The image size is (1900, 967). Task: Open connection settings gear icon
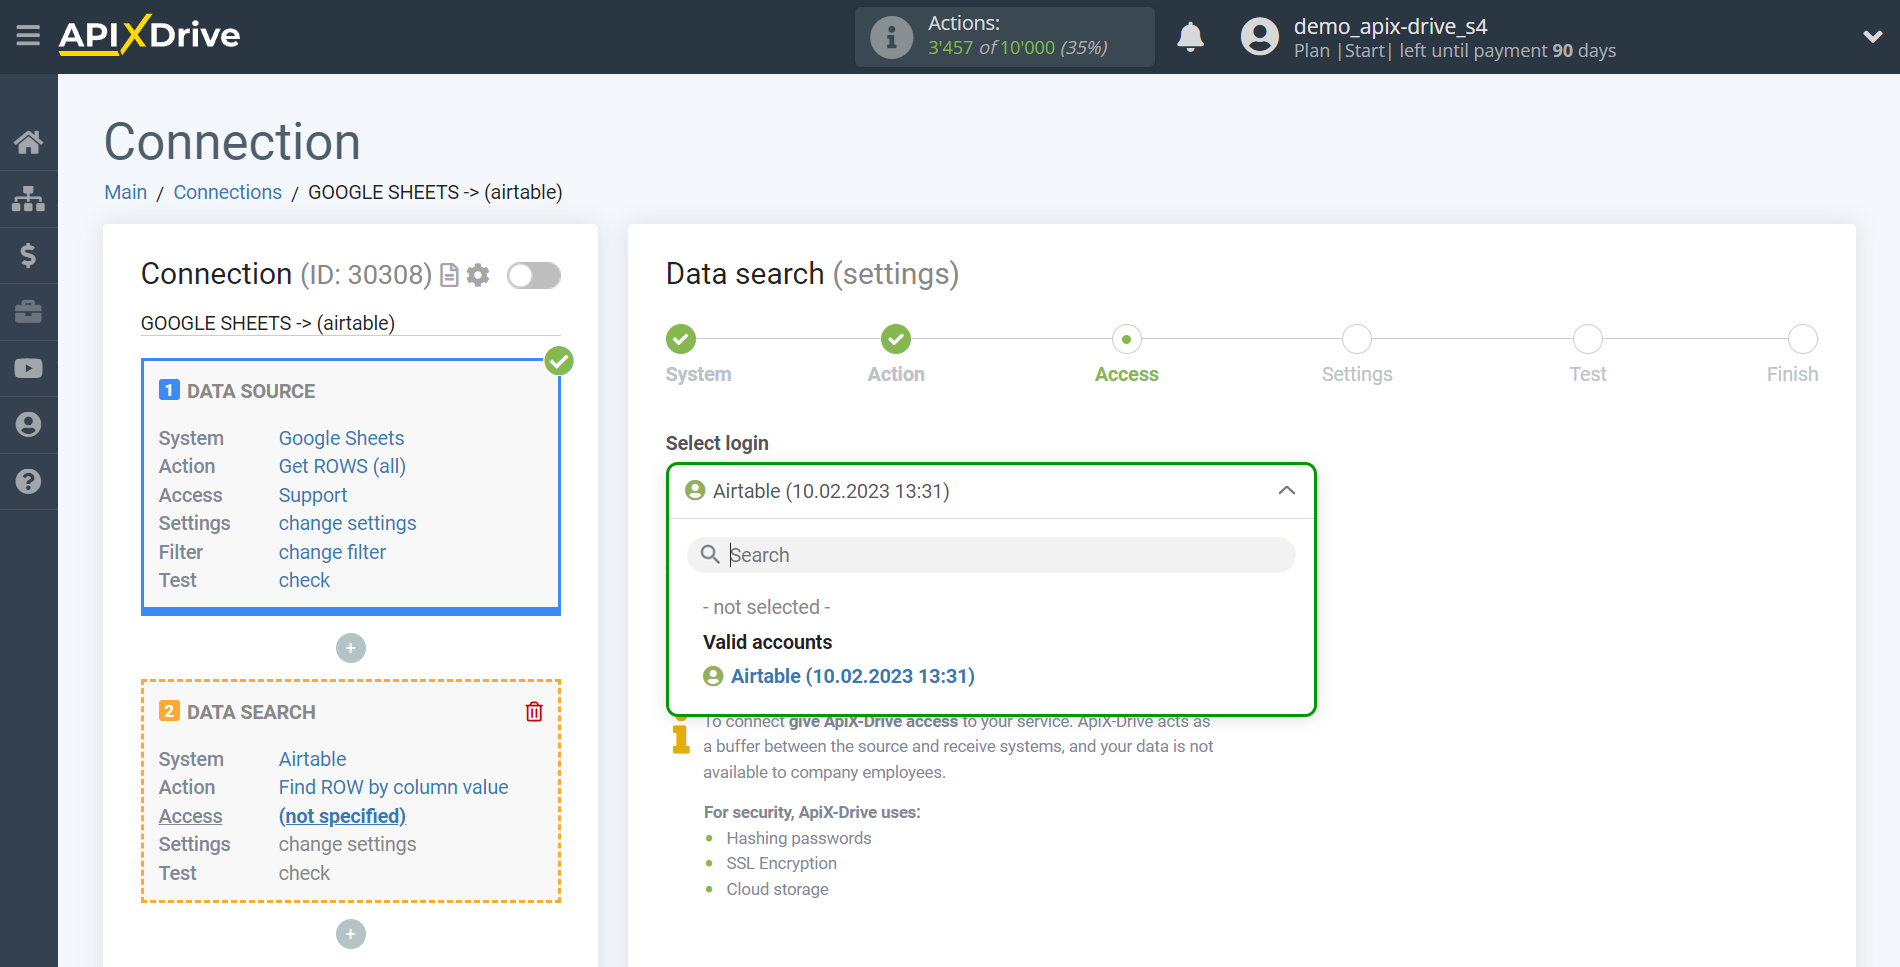(478, 275)
